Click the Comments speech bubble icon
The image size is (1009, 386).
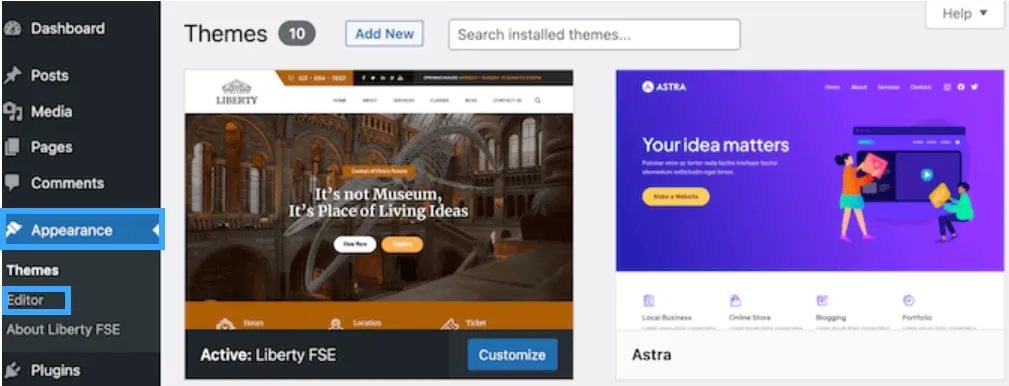(x=12, y=183)
